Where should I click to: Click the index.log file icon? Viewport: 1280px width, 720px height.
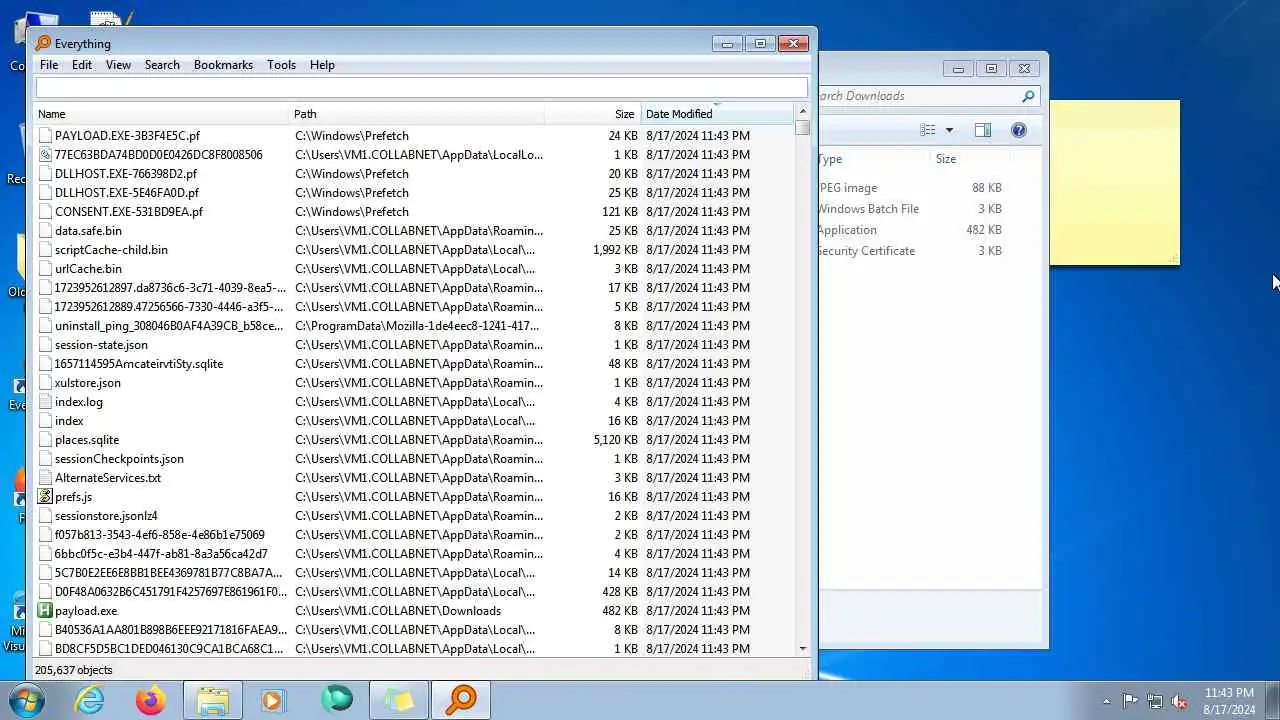[x=45, y=401]
